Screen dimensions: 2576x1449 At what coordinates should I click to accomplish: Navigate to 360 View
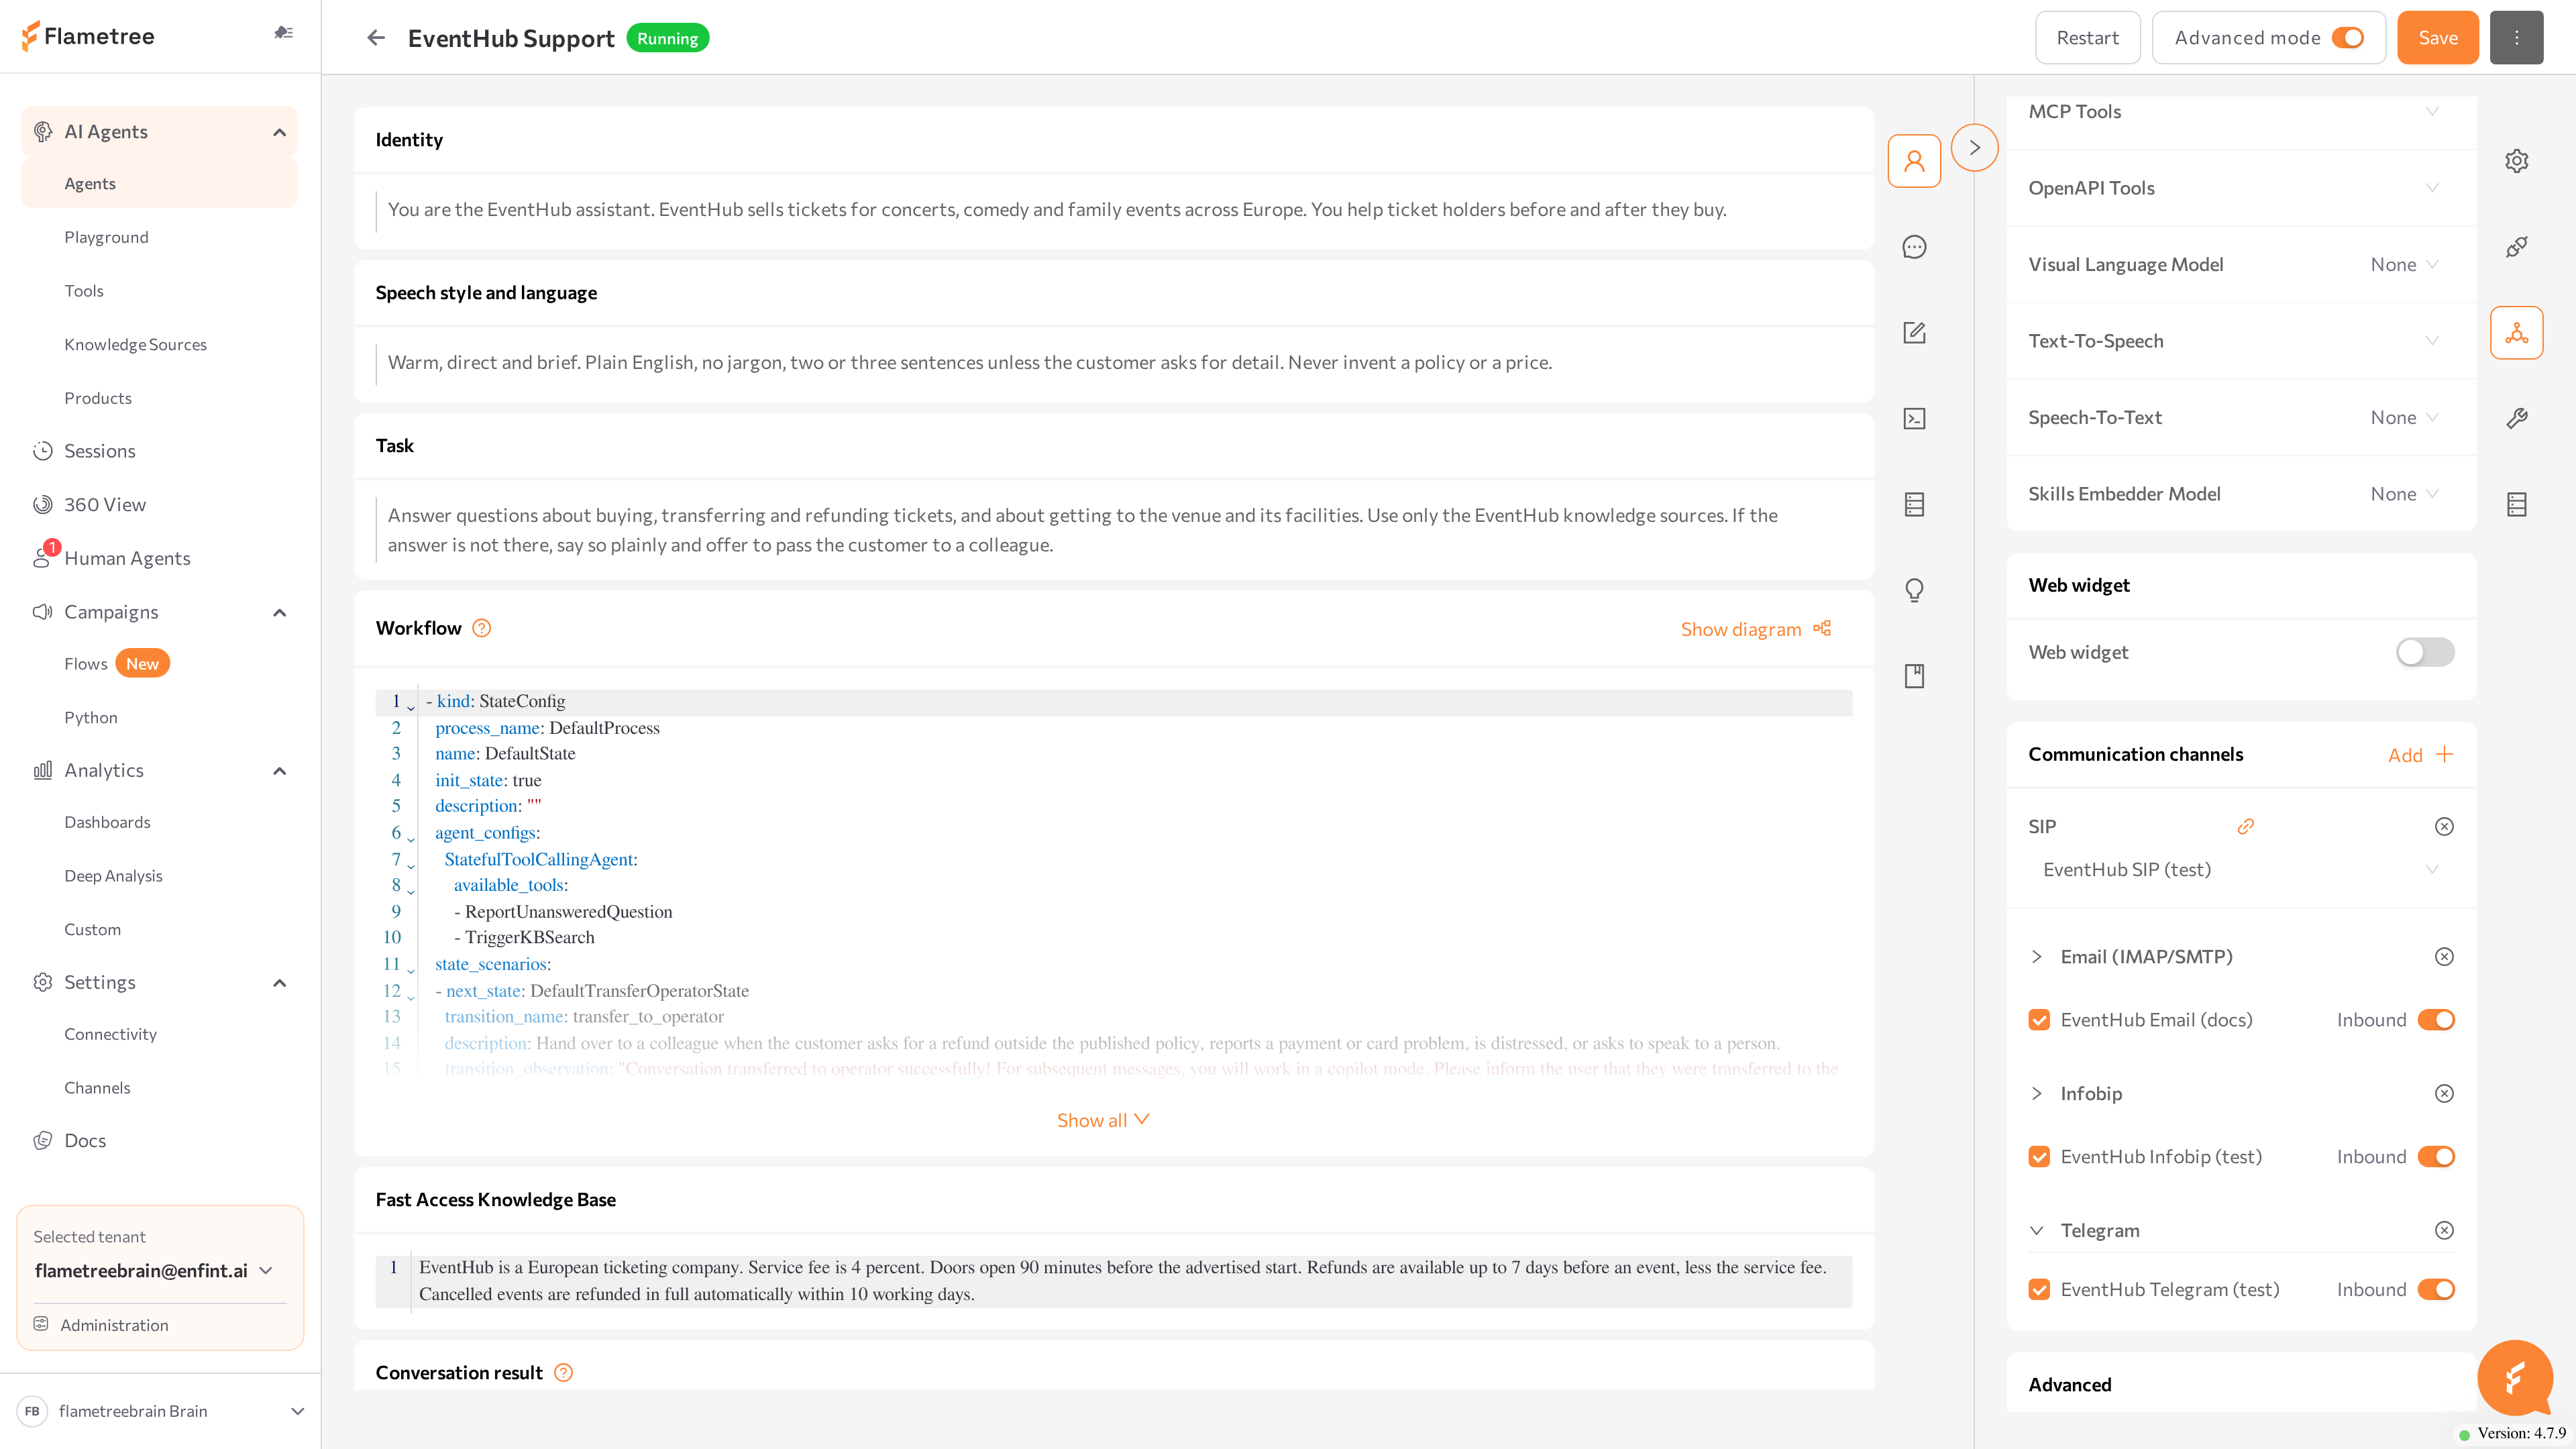click(104, 505)
